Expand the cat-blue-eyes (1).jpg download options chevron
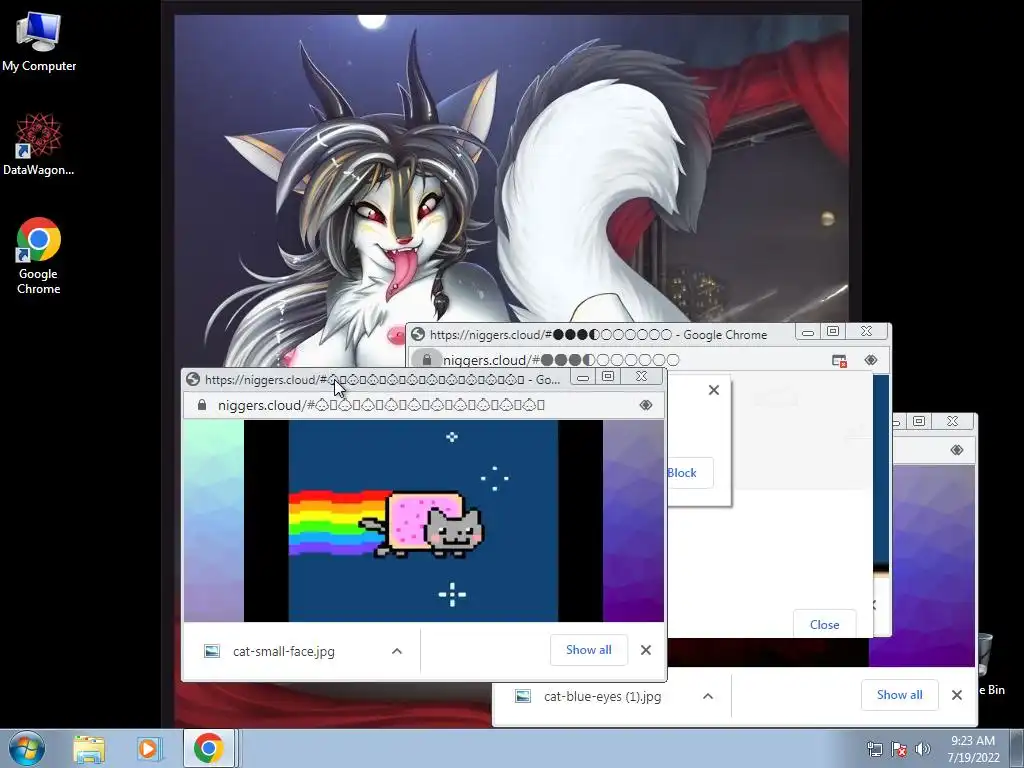Image resolution: width=1024 pixels, height=768 pixels. pyautogui.click(x=708, y=696)
